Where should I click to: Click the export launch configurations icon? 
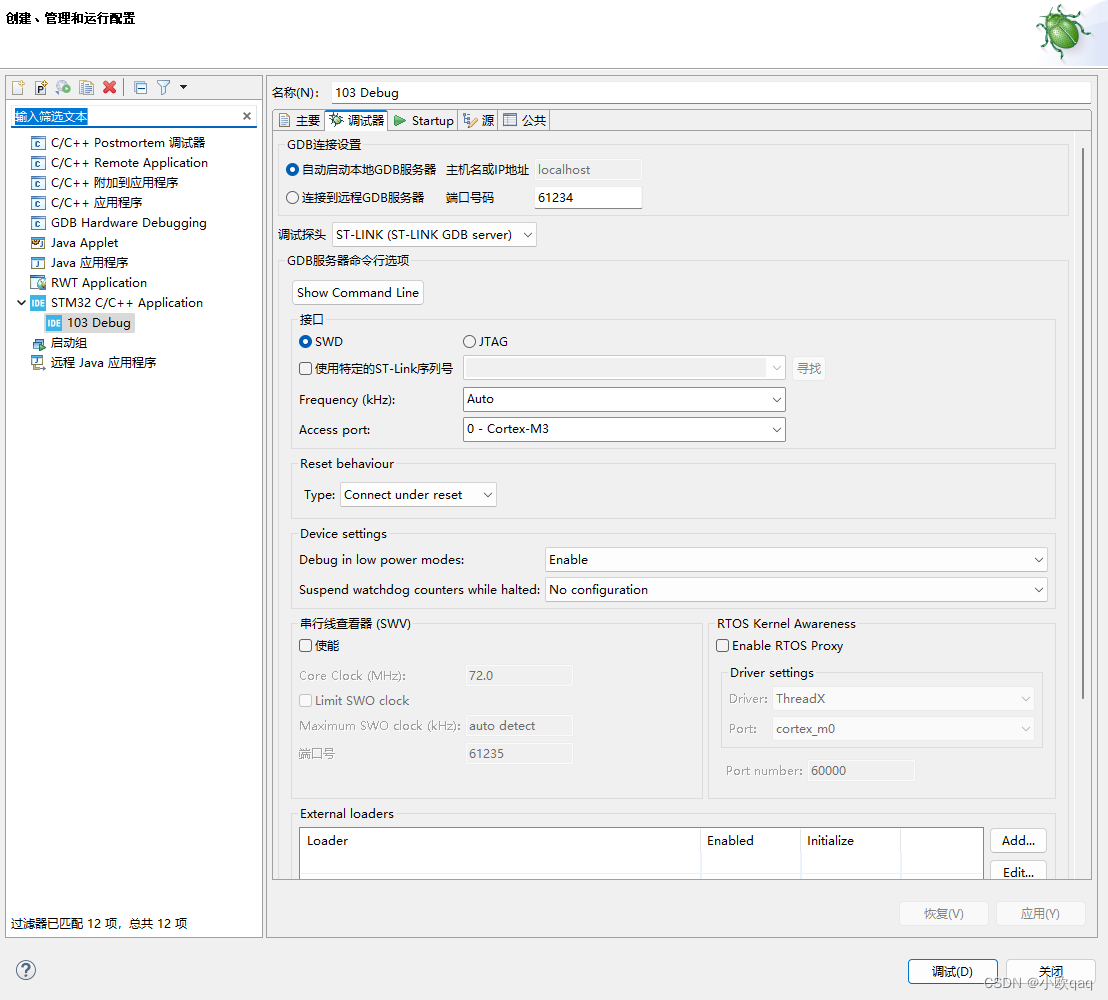63,87
